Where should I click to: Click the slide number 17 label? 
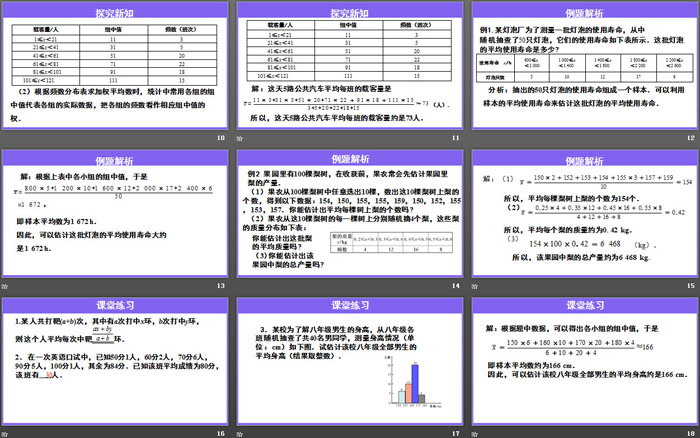(x=455, y=434)
